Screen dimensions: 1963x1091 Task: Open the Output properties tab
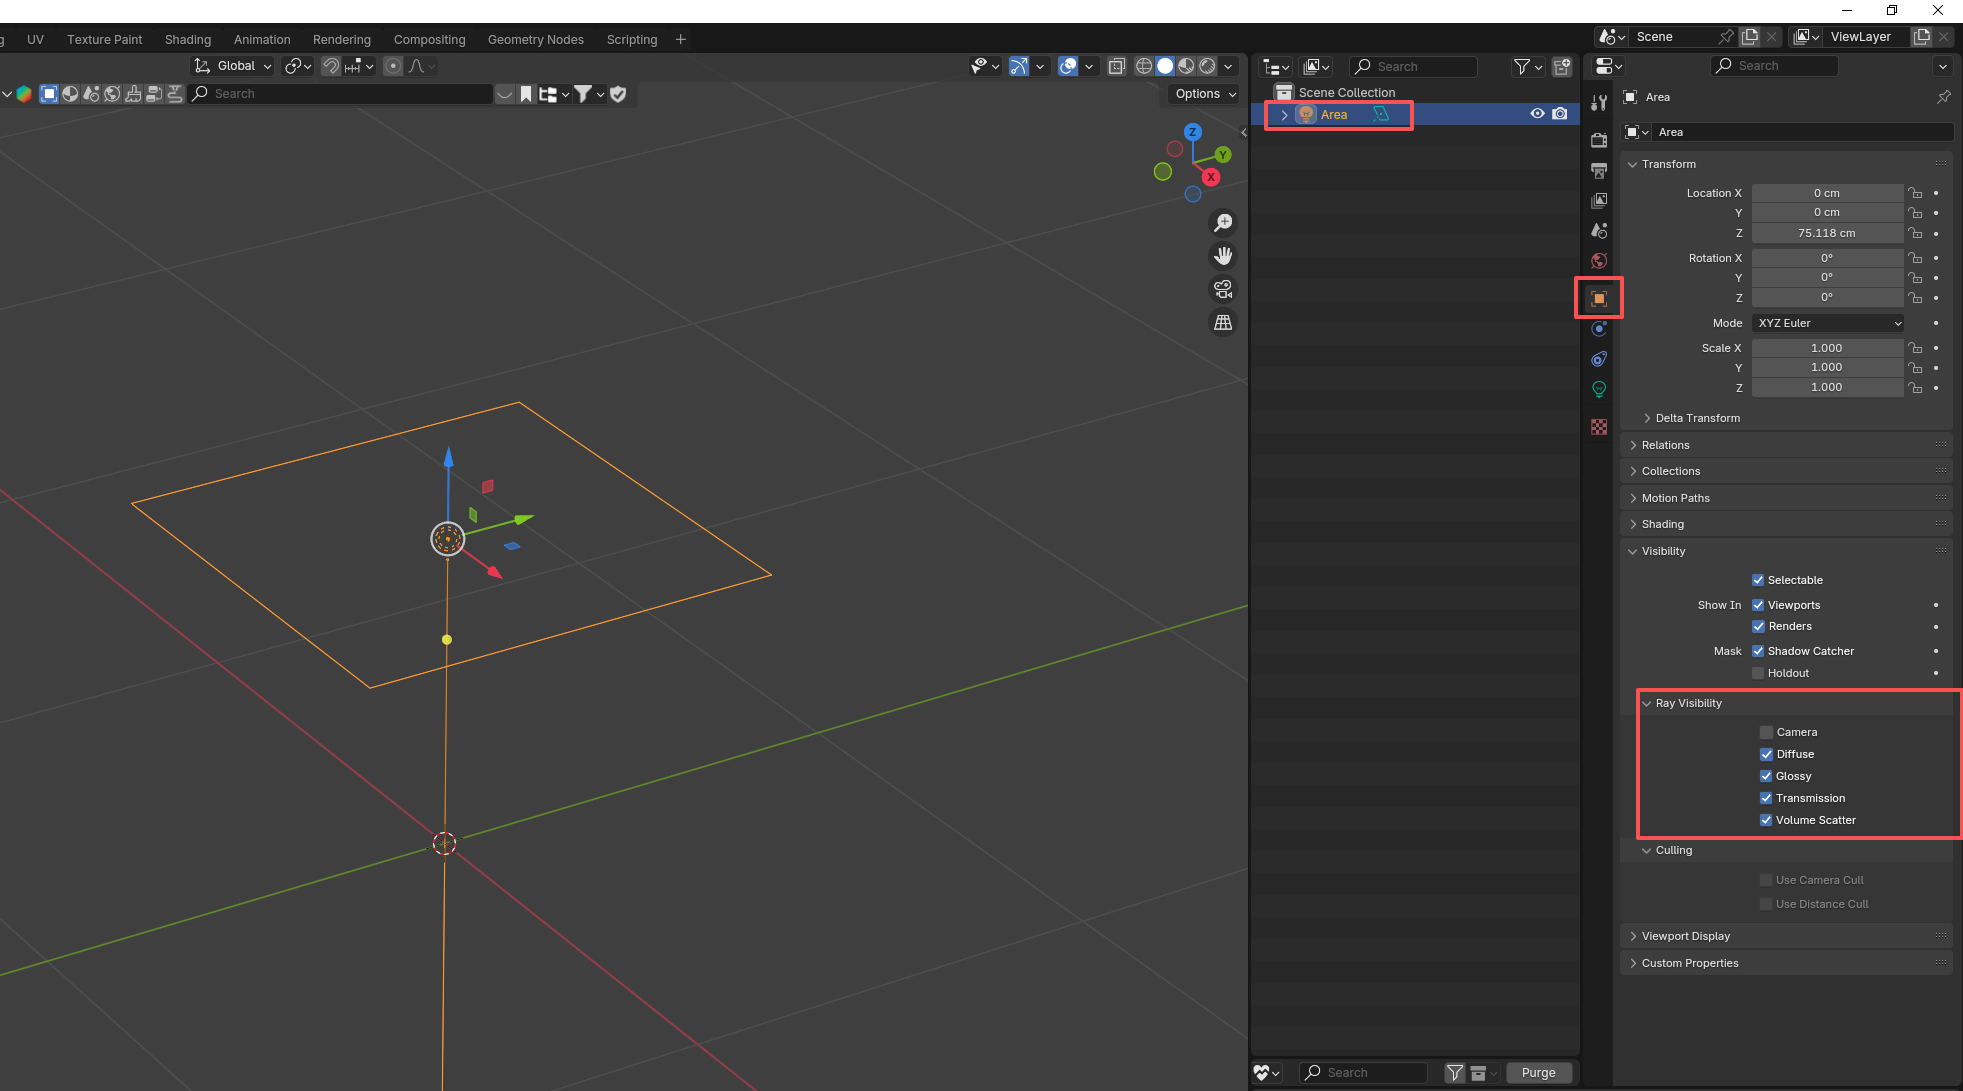(1599, 171)
